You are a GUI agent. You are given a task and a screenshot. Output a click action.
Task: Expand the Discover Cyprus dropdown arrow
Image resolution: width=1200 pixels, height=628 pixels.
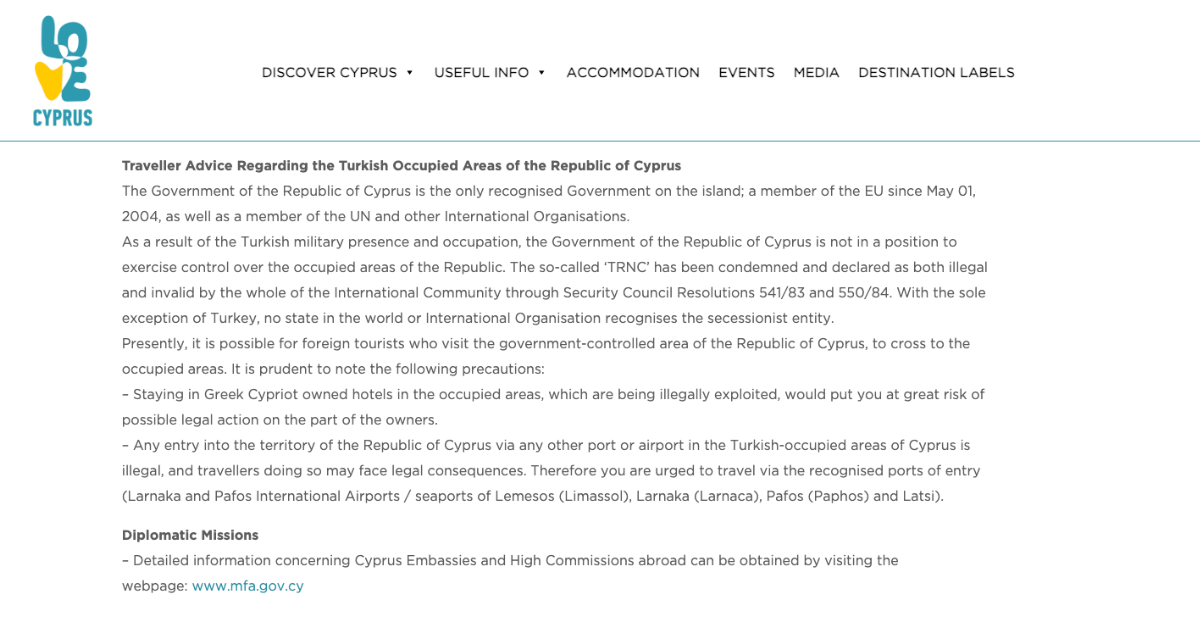click(x=410, y=73)
